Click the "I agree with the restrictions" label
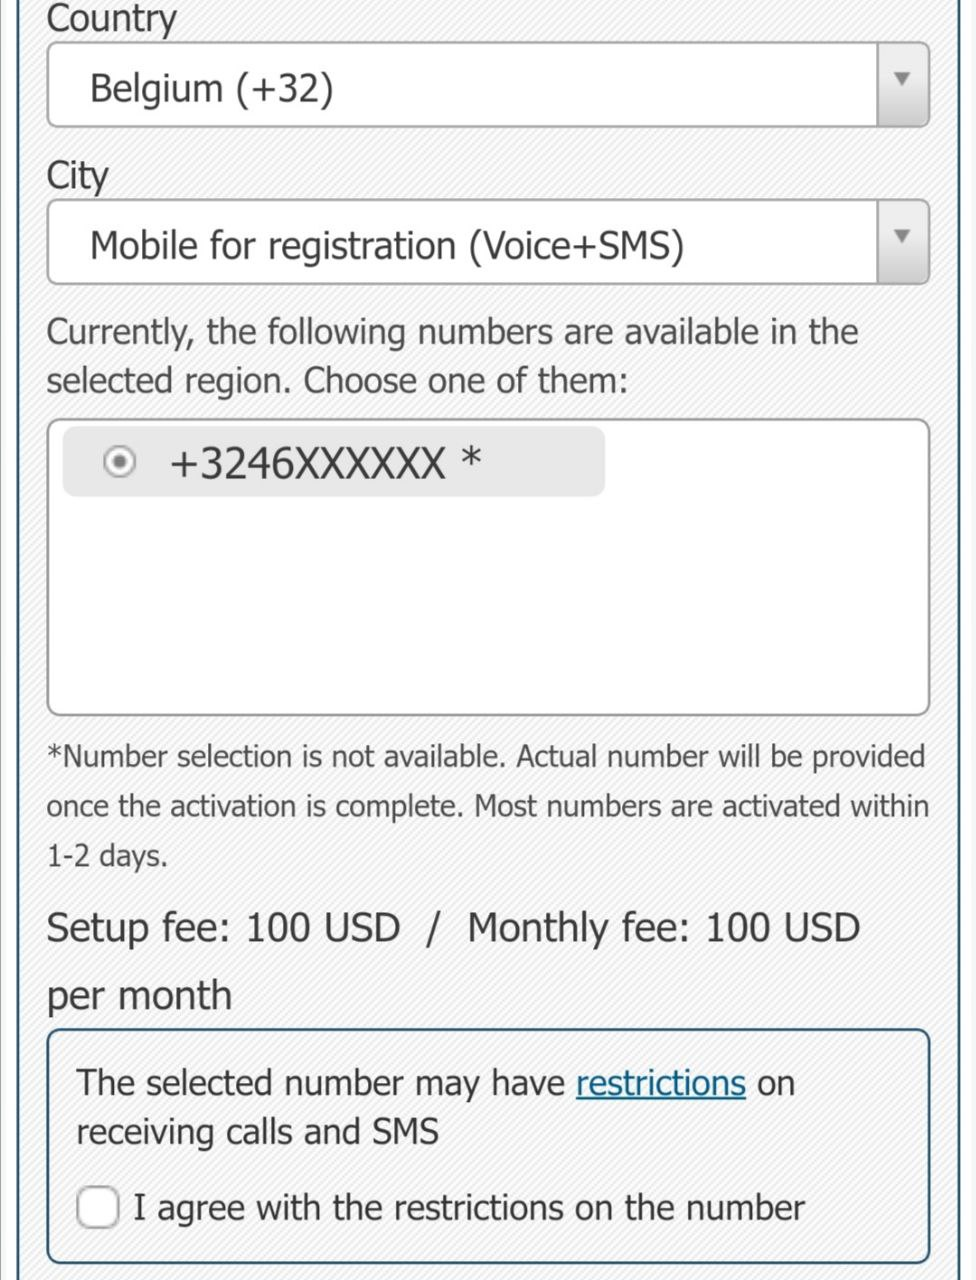Screen dimensions: 976x1280 click(468, 1208)
